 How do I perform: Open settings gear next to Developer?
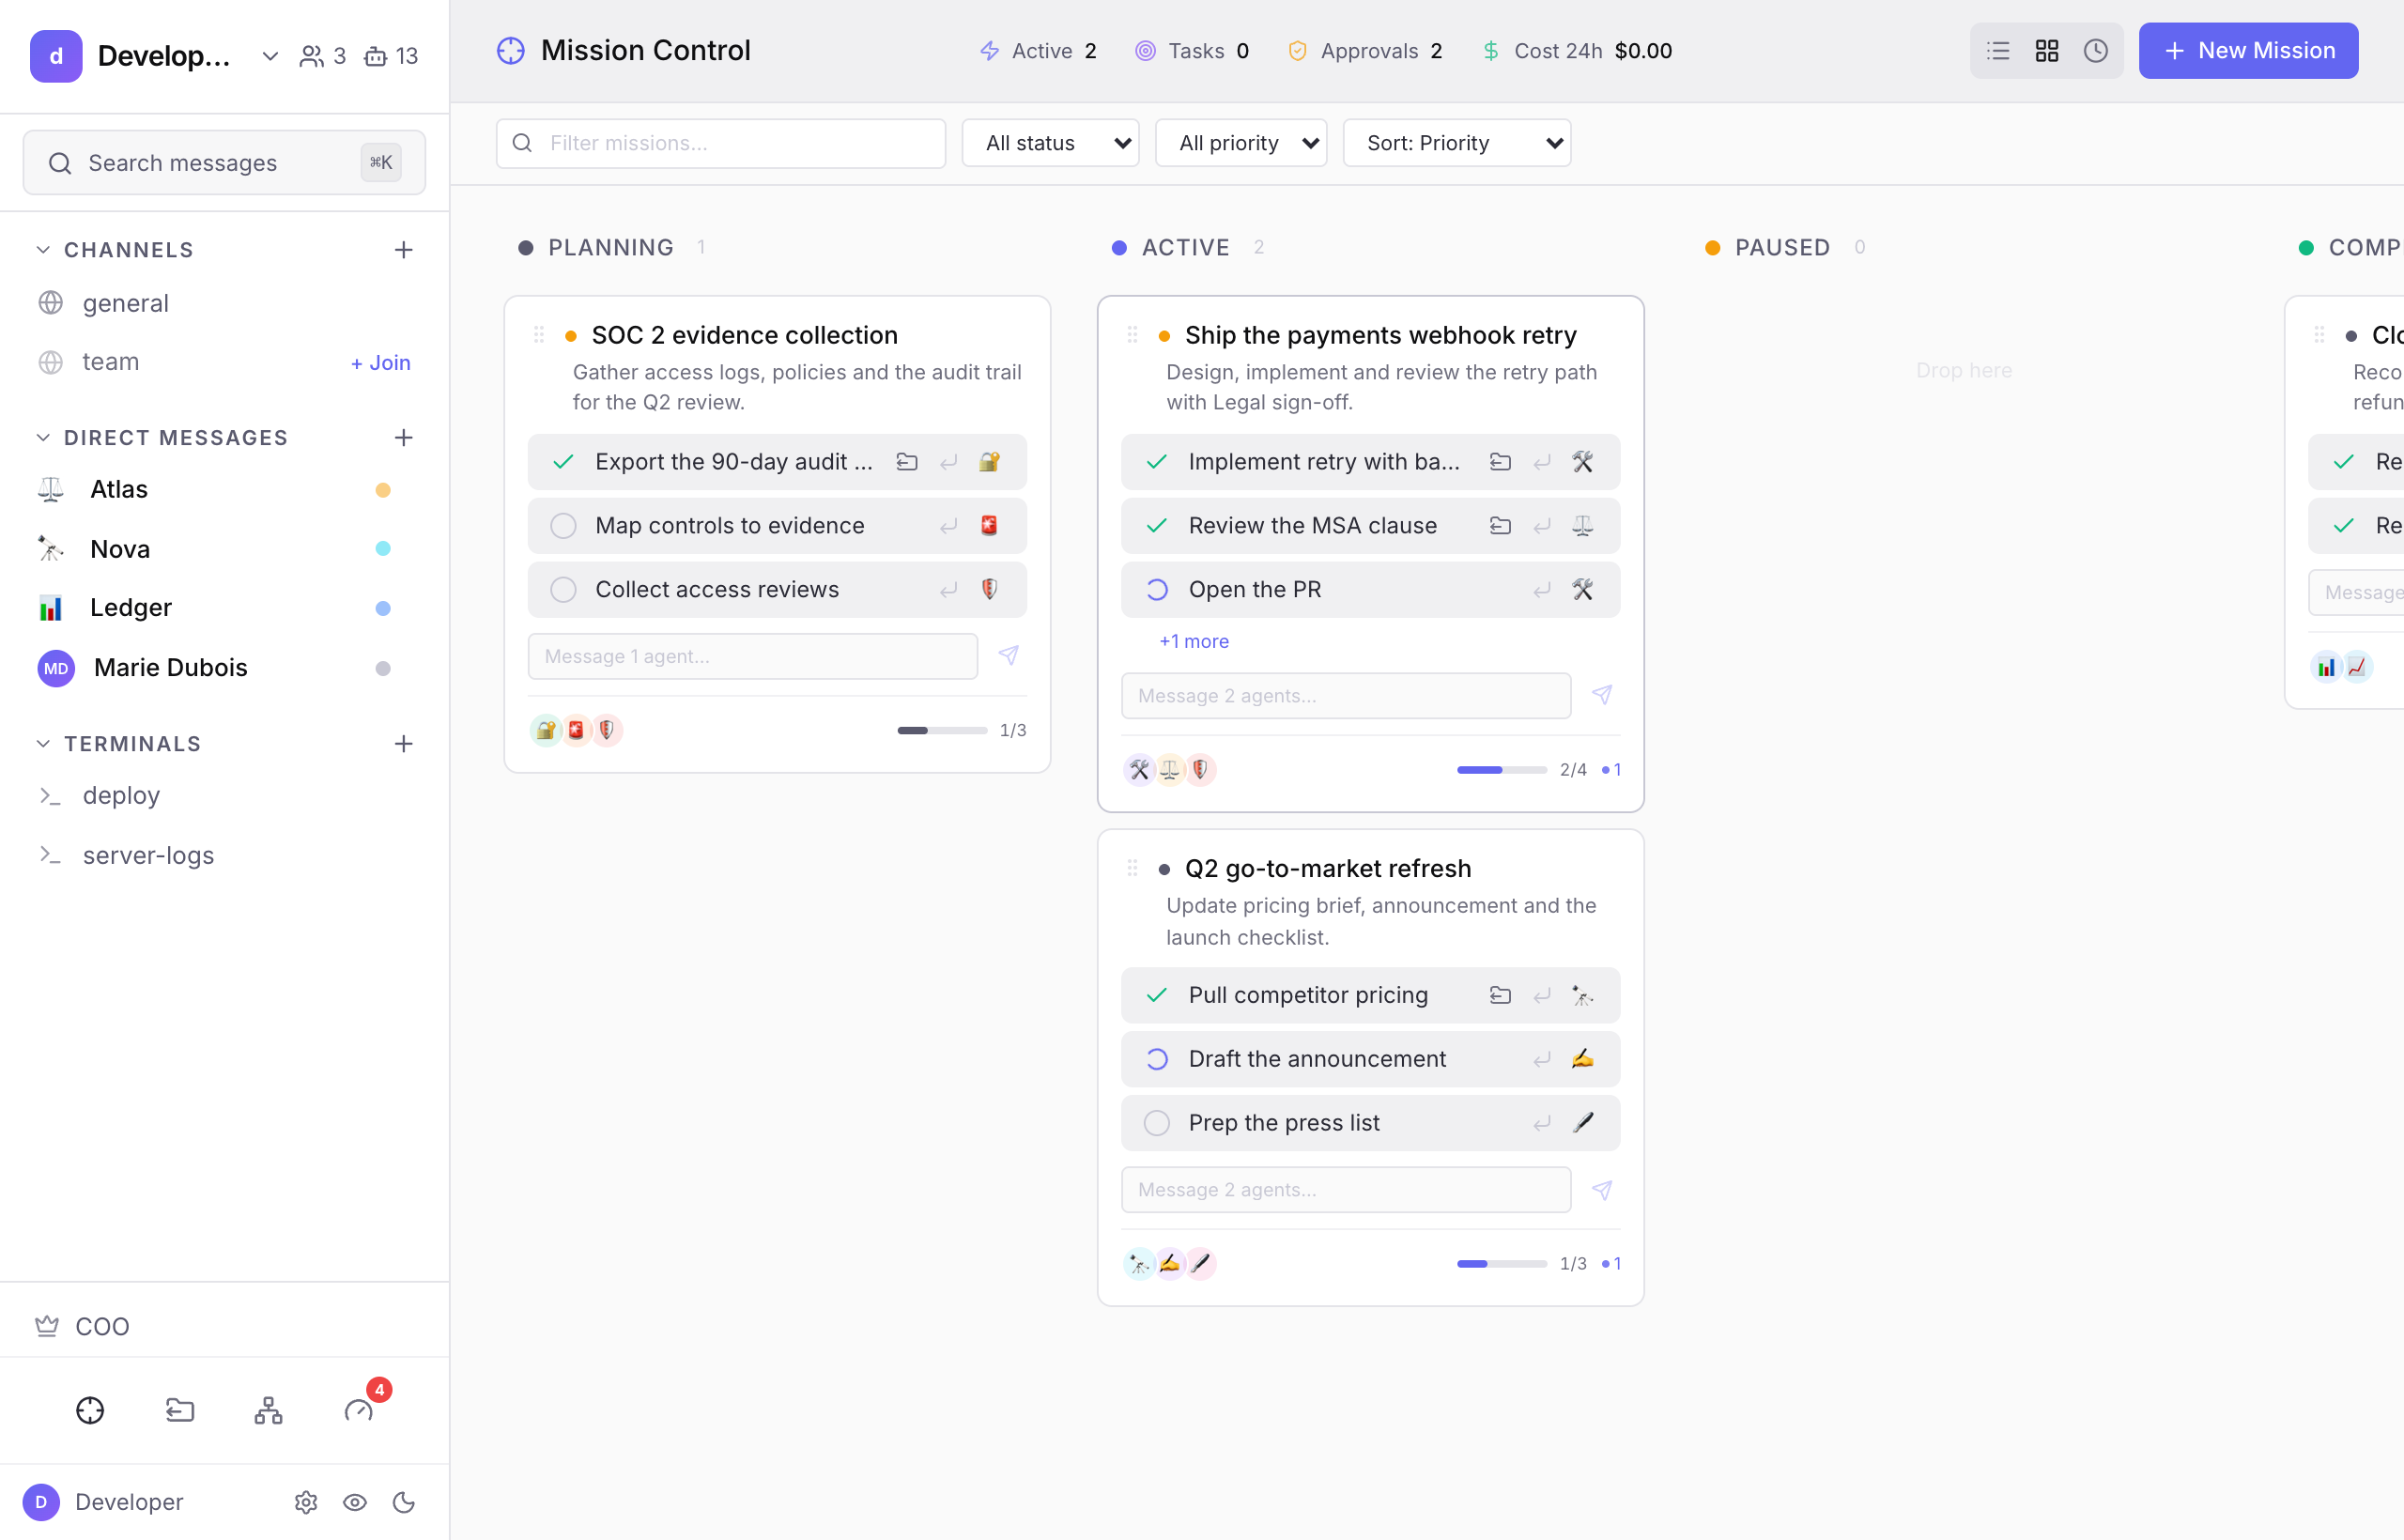[306, 1502]
